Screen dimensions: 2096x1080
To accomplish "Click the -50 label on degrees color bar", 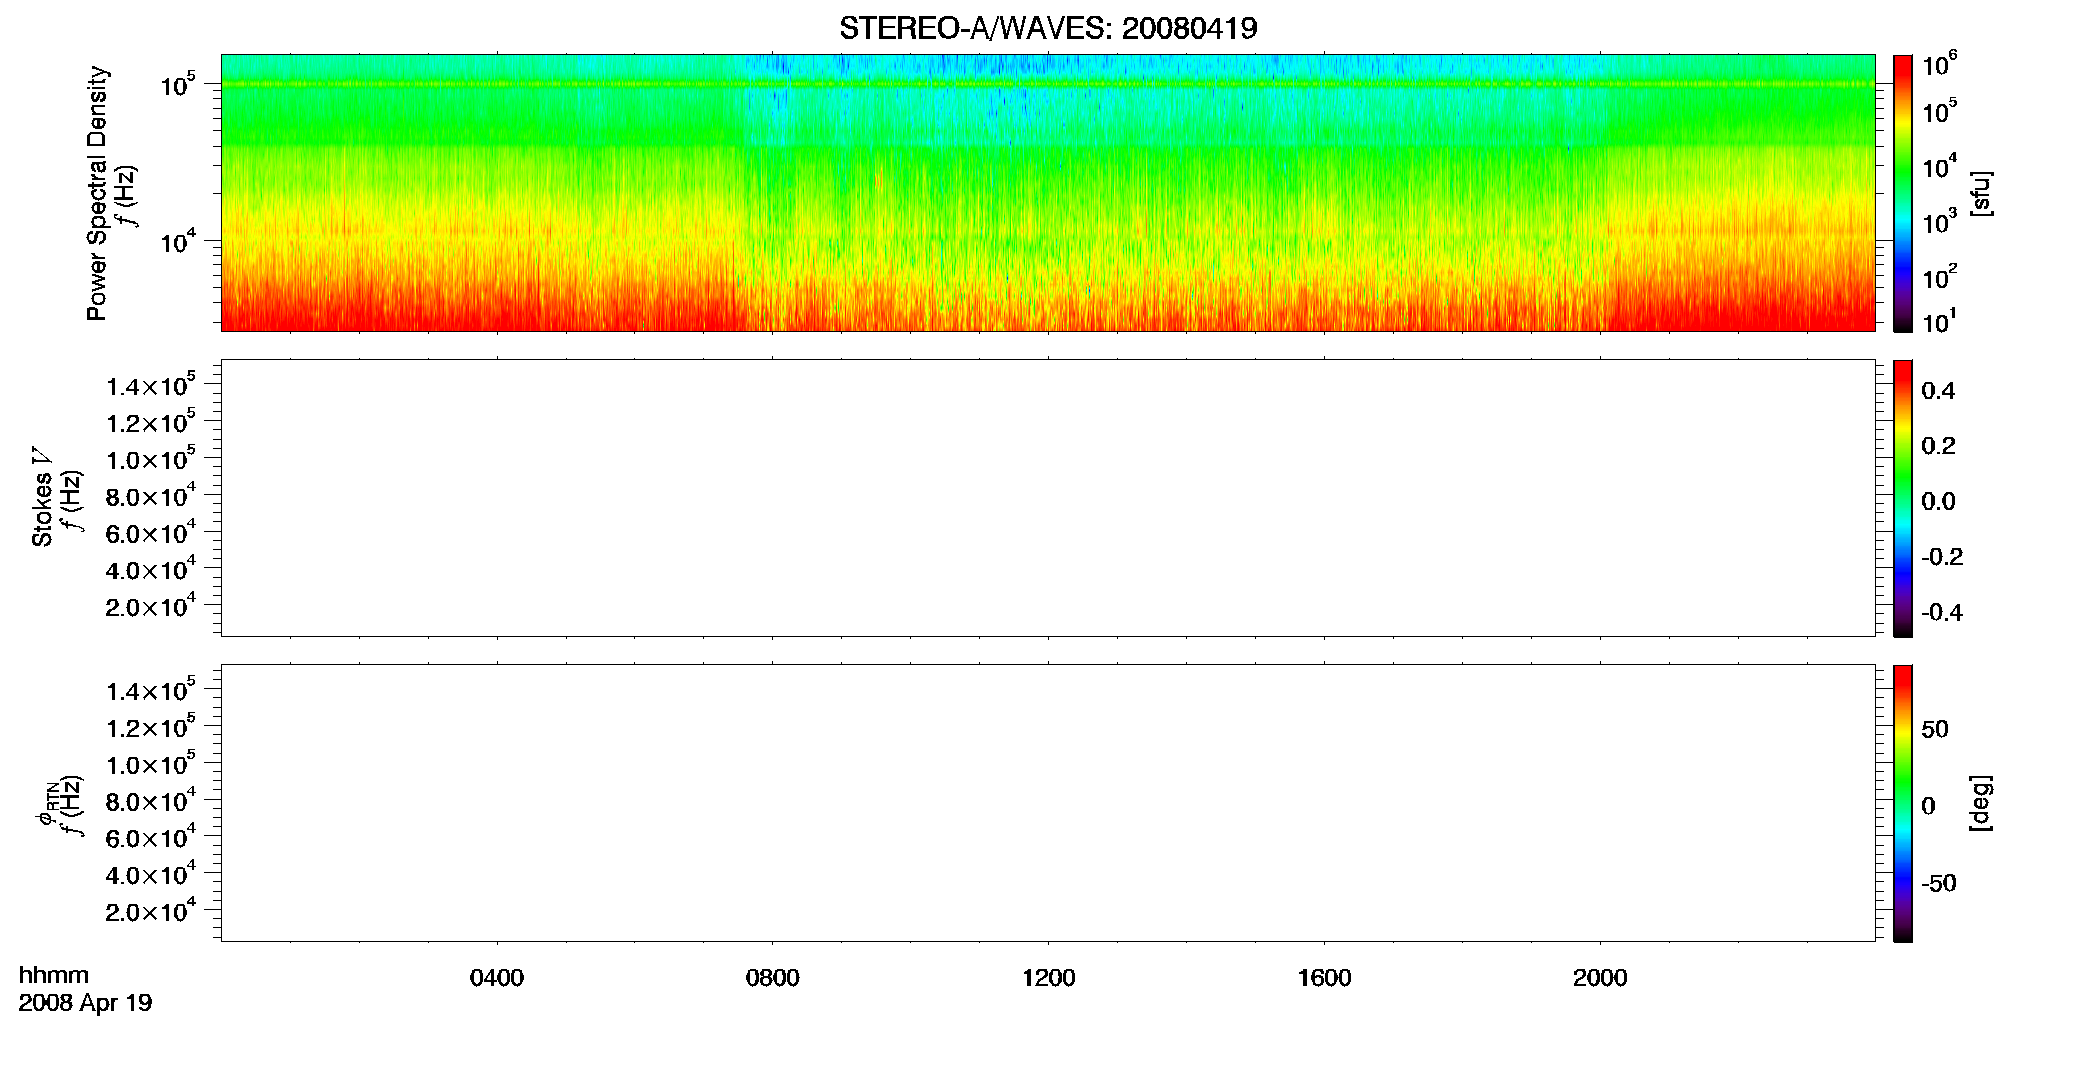I will tap(1939, 884).
